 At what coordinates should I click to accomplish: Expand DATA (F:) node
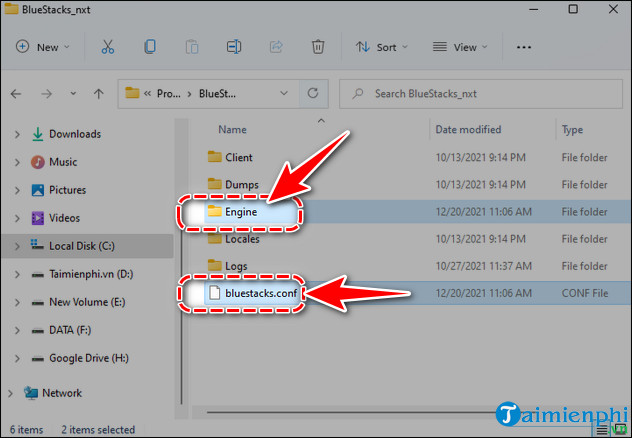(x=17, y=330)
